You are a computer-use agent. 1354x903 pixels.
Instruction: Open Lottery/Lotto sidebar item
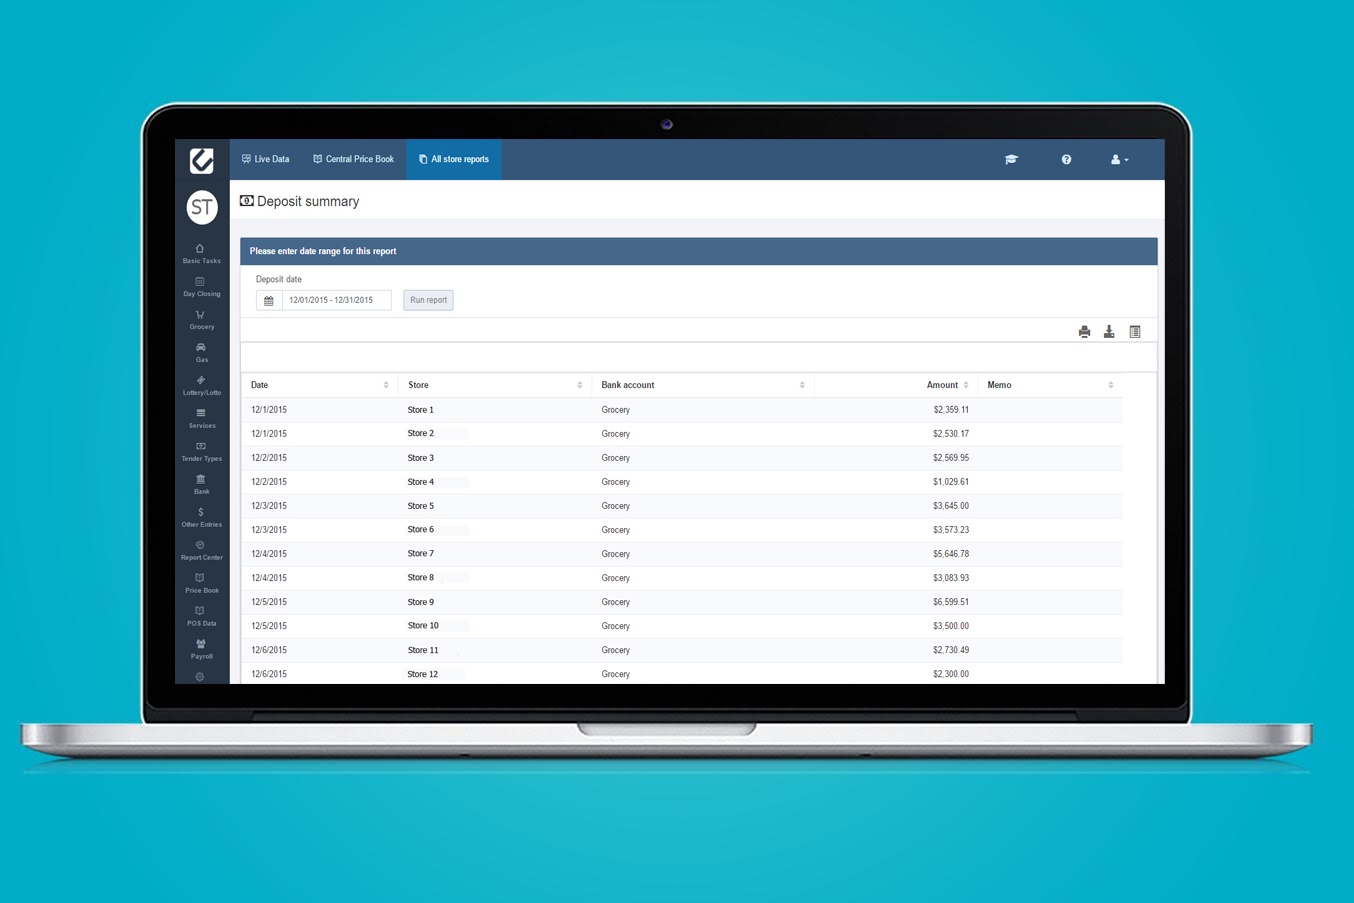201,384
